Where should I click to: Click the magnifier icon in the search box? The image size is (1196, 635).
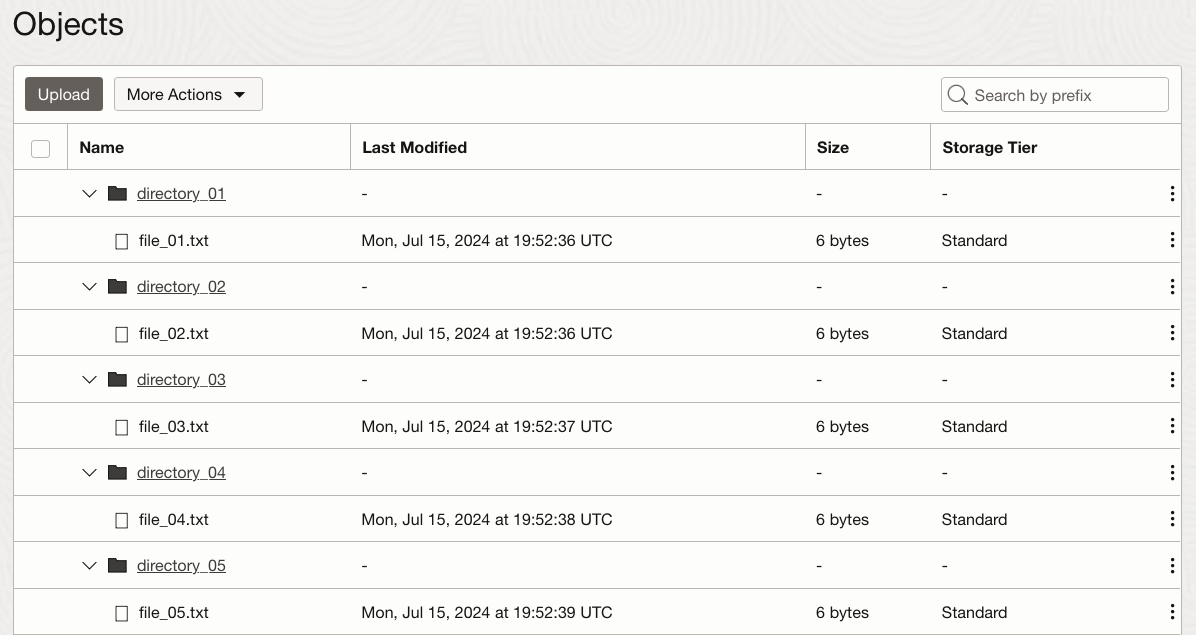[957, 94]
